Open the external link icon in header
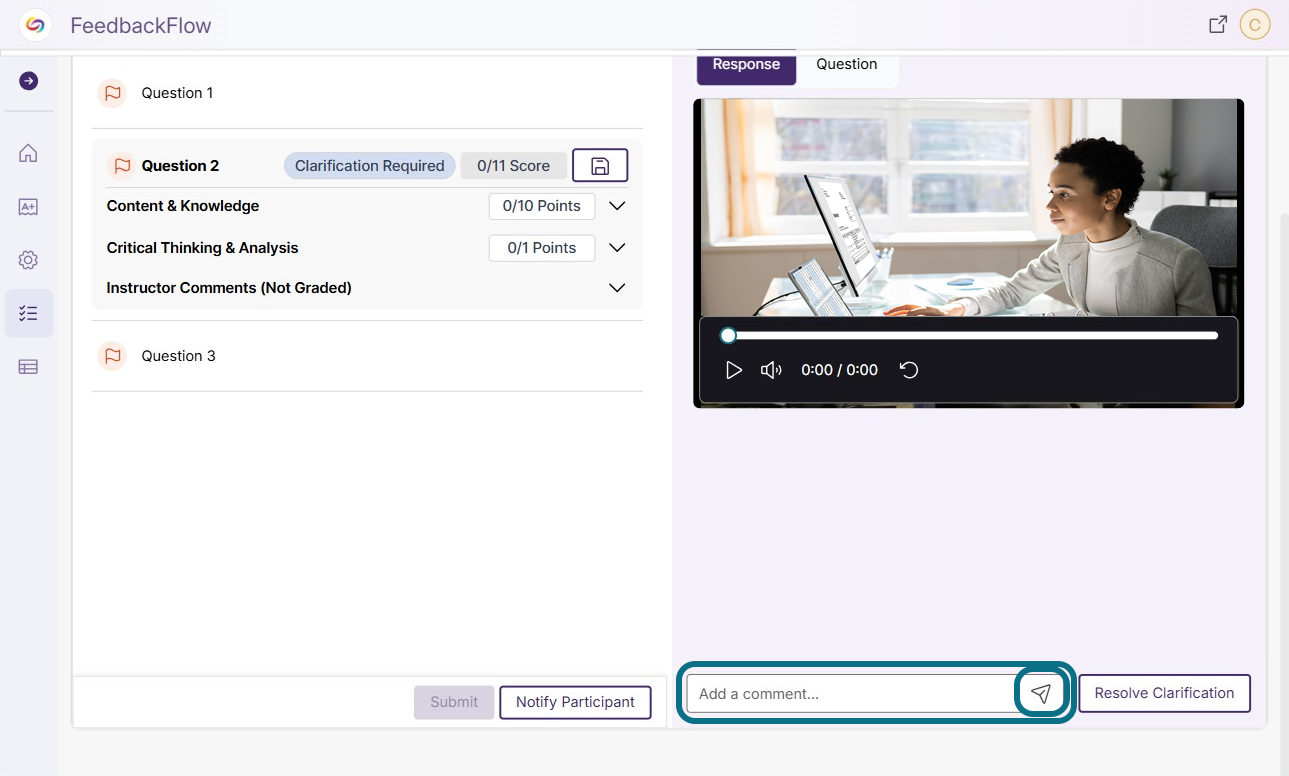This screenshot has width=1289, height=776. click(x=1218, y=25)
